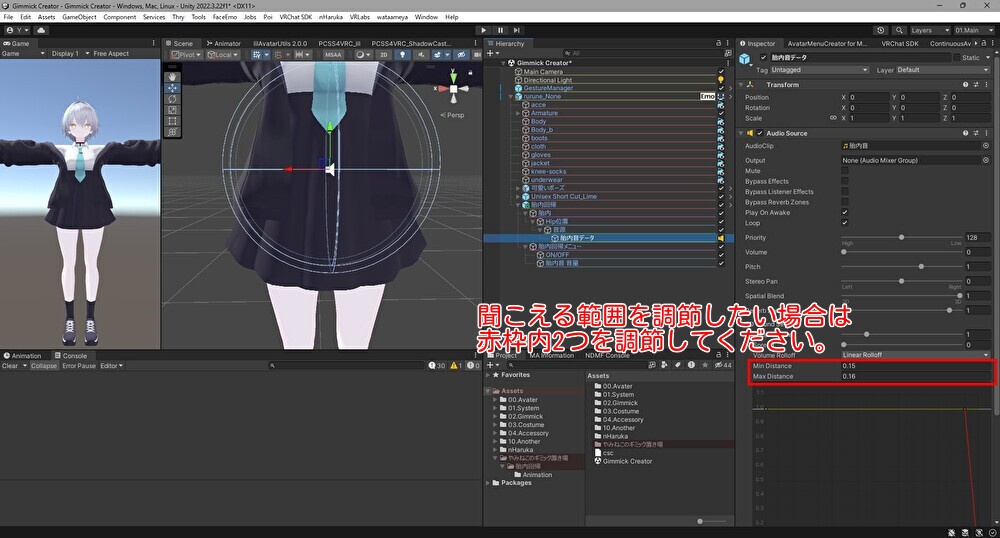Open the undo history icon
The width and height of the screenshot is (1000, 538).
click(881, 30)
